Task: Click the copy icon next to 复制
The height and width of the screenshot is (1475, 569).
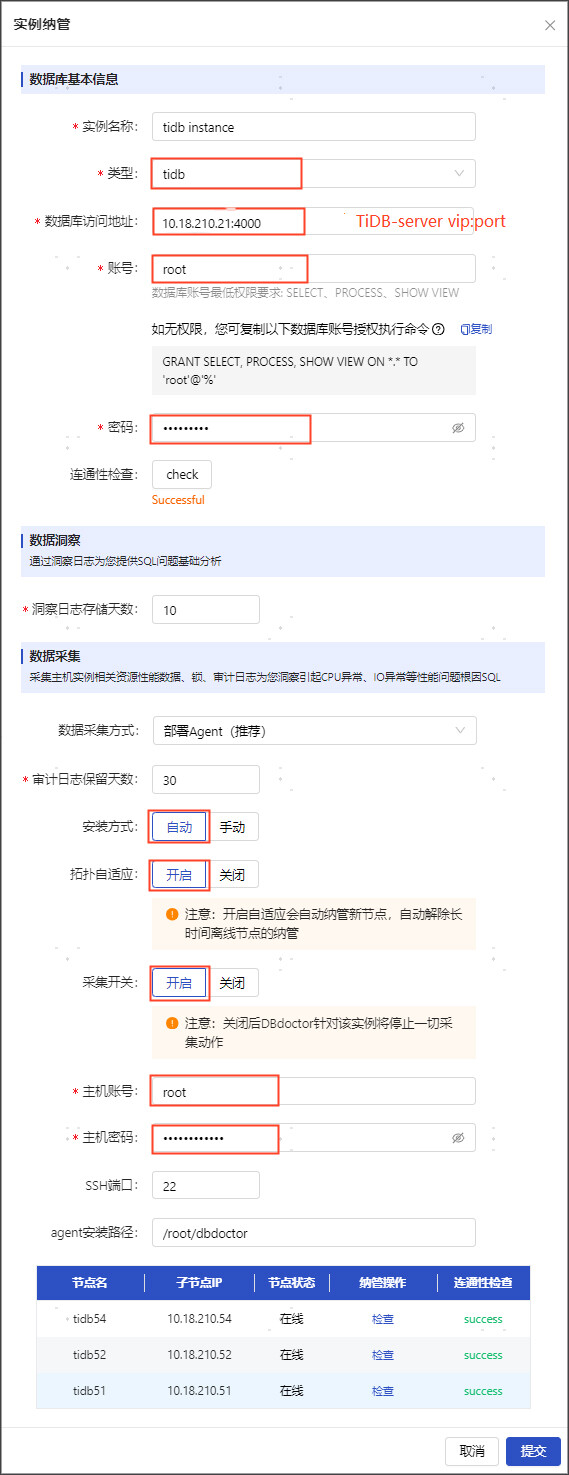Action: [x=464, y=329]
